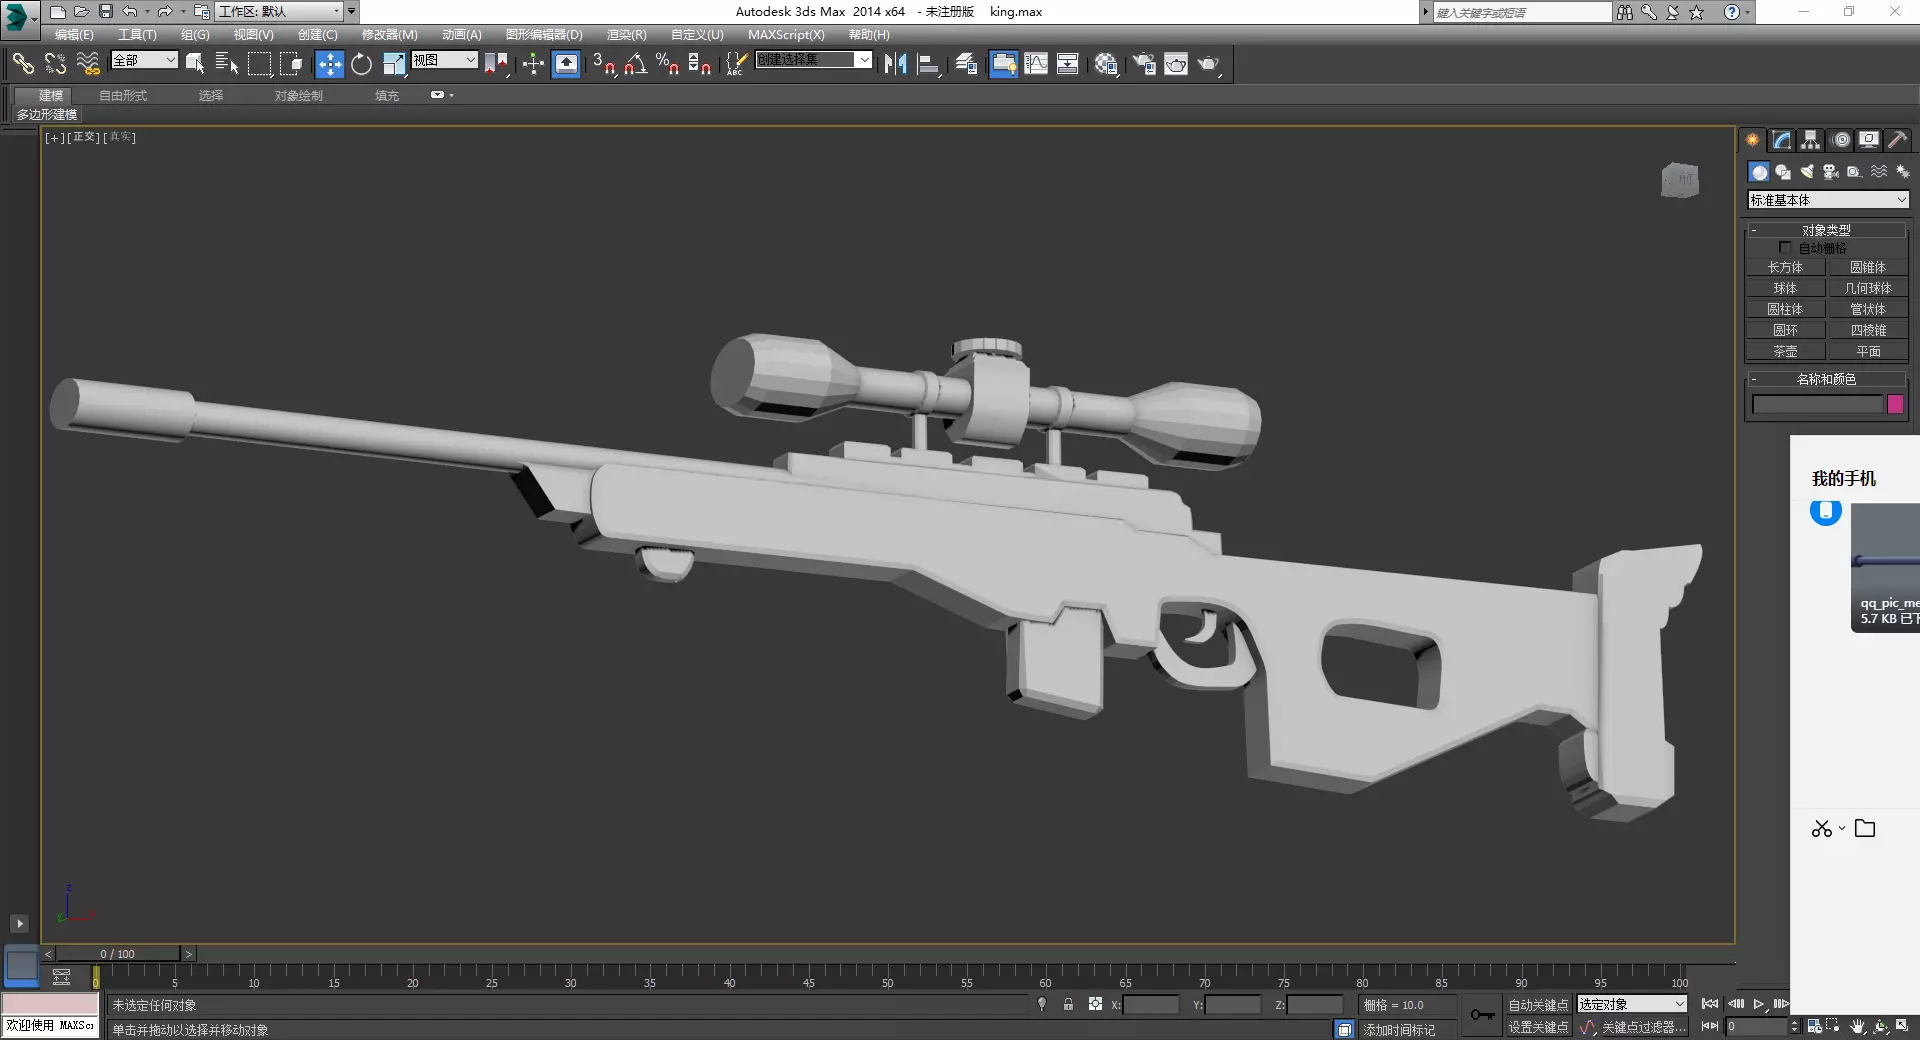Click the 0 / 100 time slider handle
Viewport: 1920px width, 1040px height.
[117, 954]
